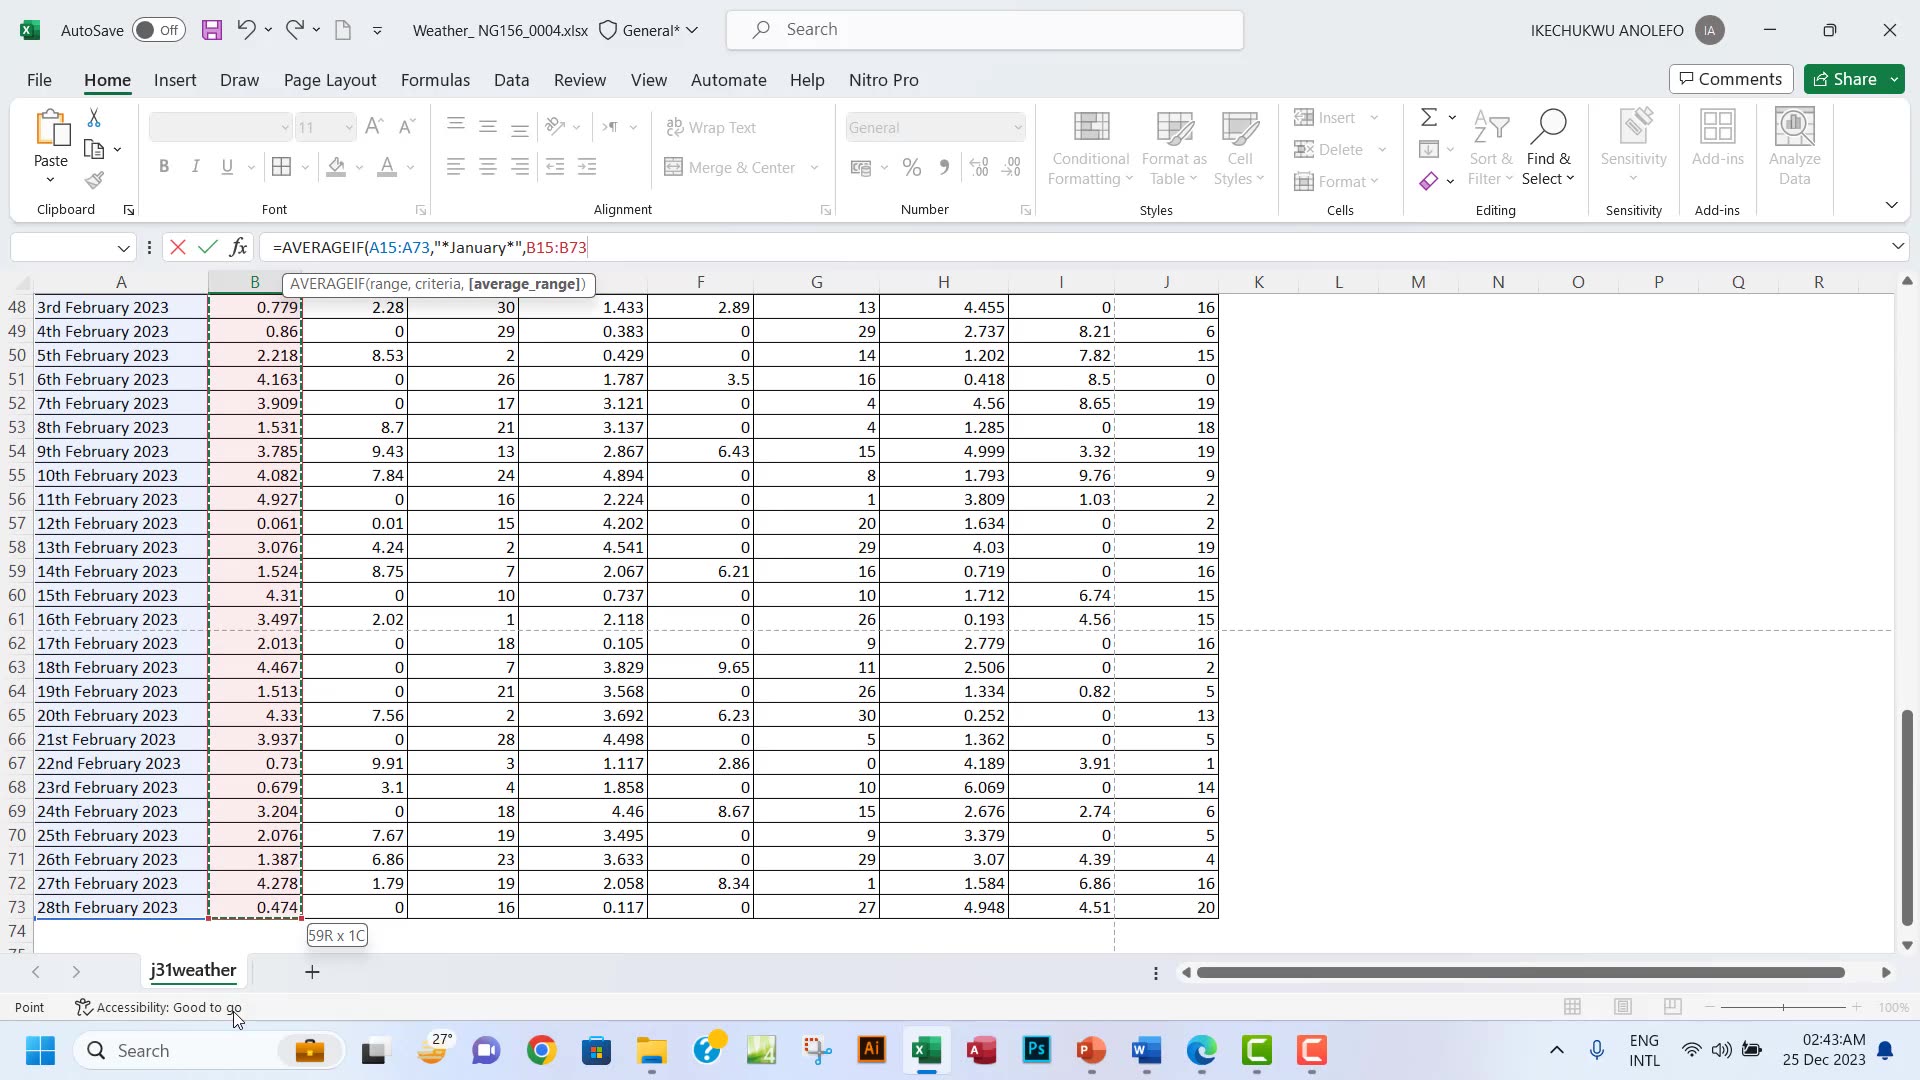The image size is (1920, 1080).
Task: Toggle AutoSave off
Action: (x=157, y=30)
